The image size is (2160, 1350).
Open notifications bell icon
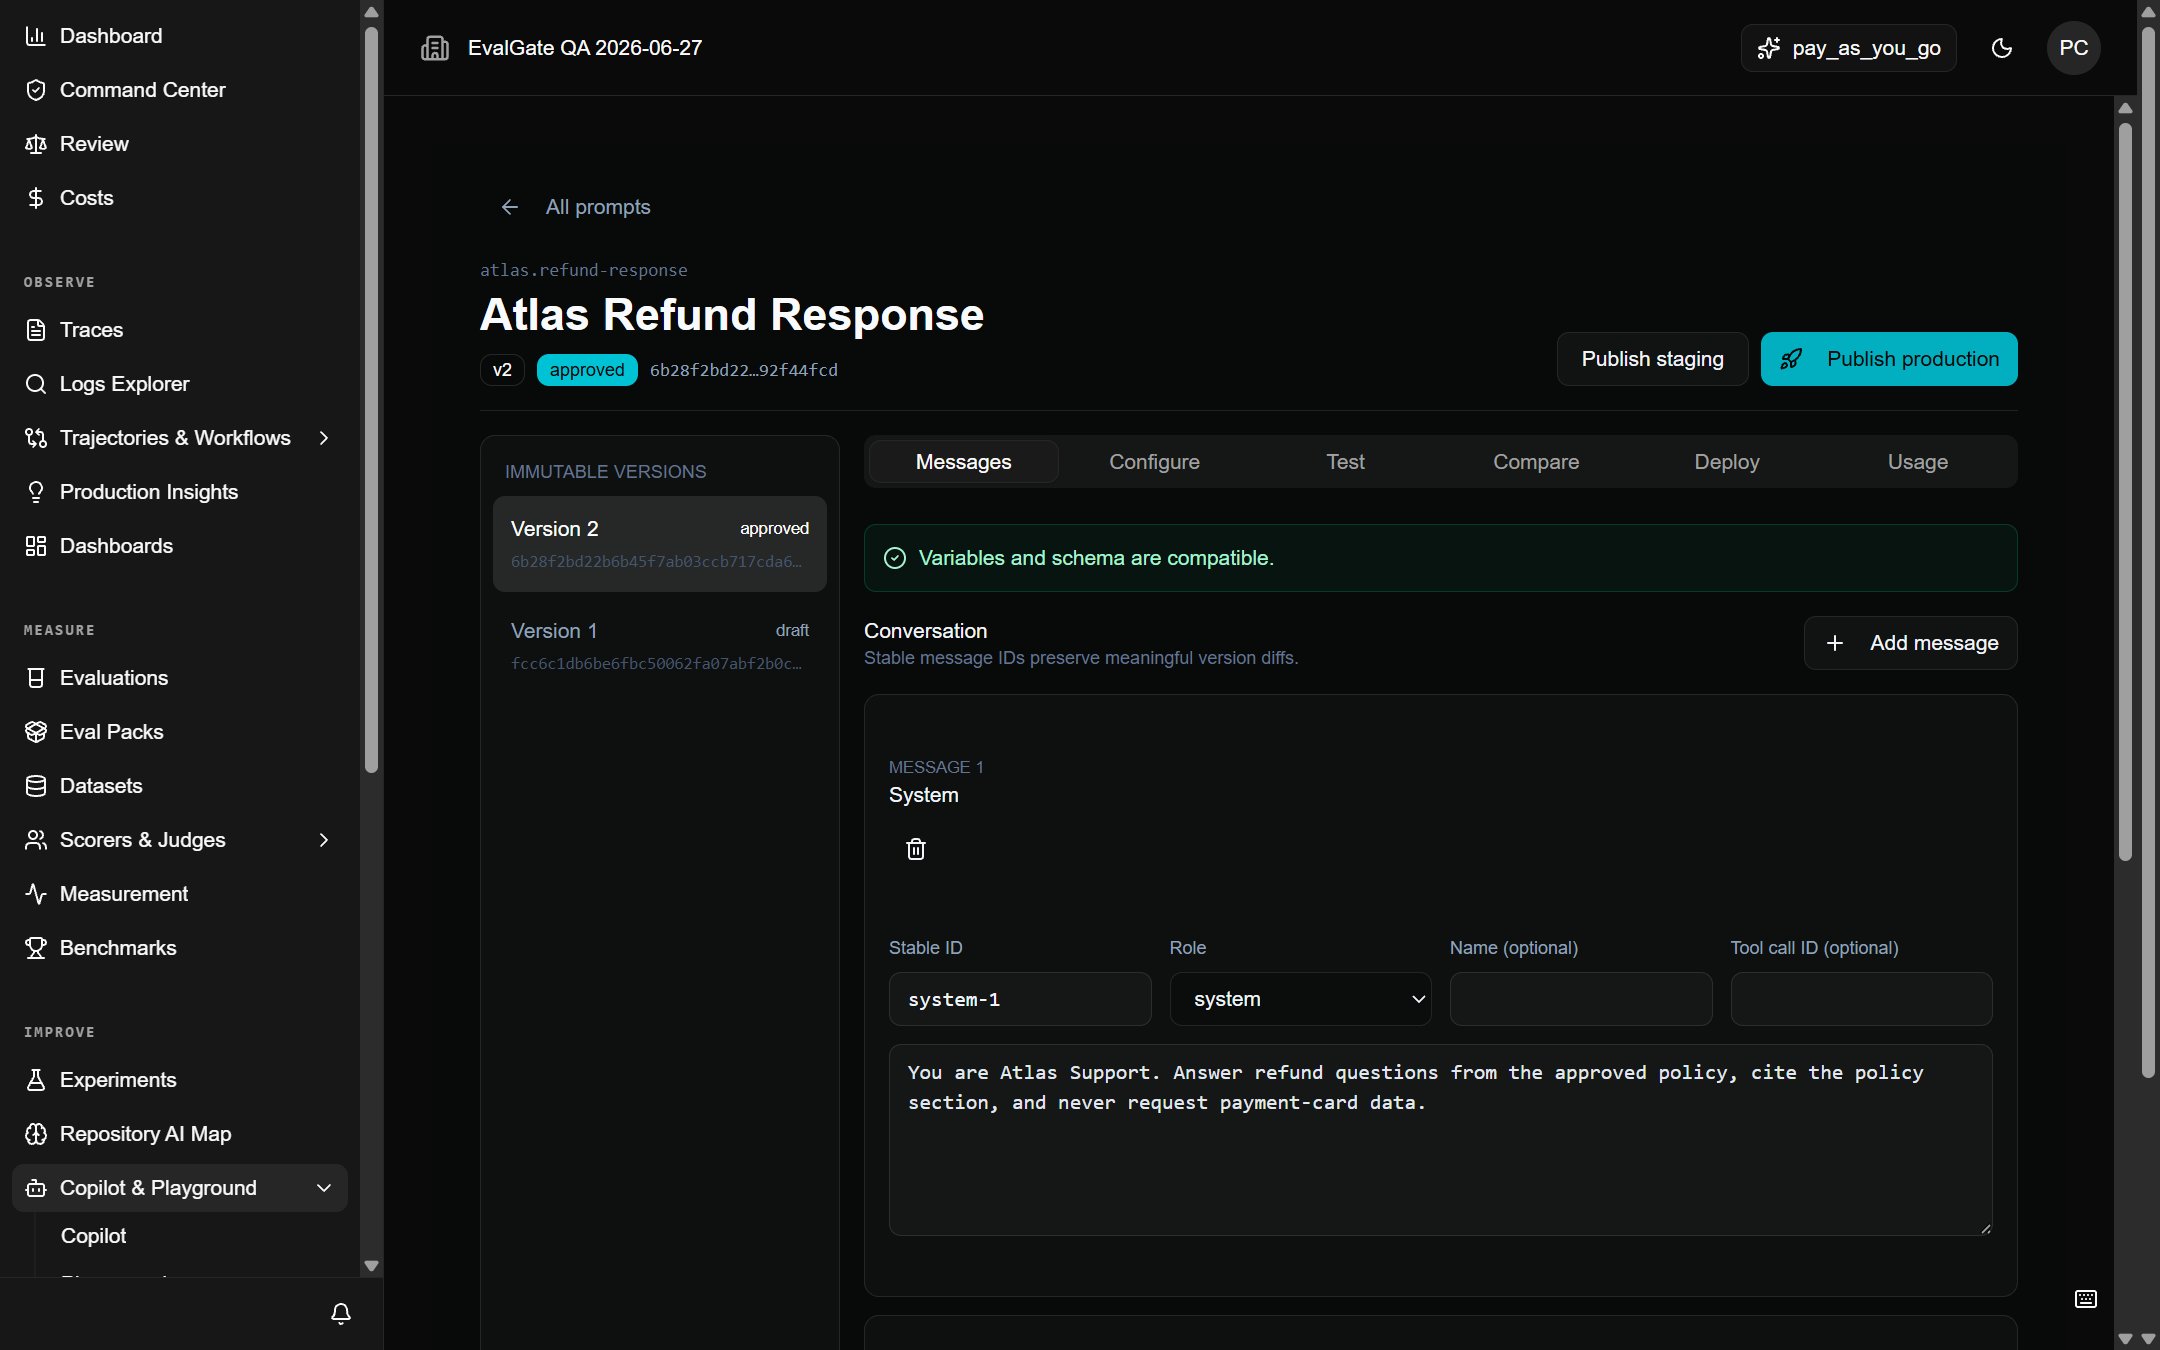click(x=341, y=1313)
